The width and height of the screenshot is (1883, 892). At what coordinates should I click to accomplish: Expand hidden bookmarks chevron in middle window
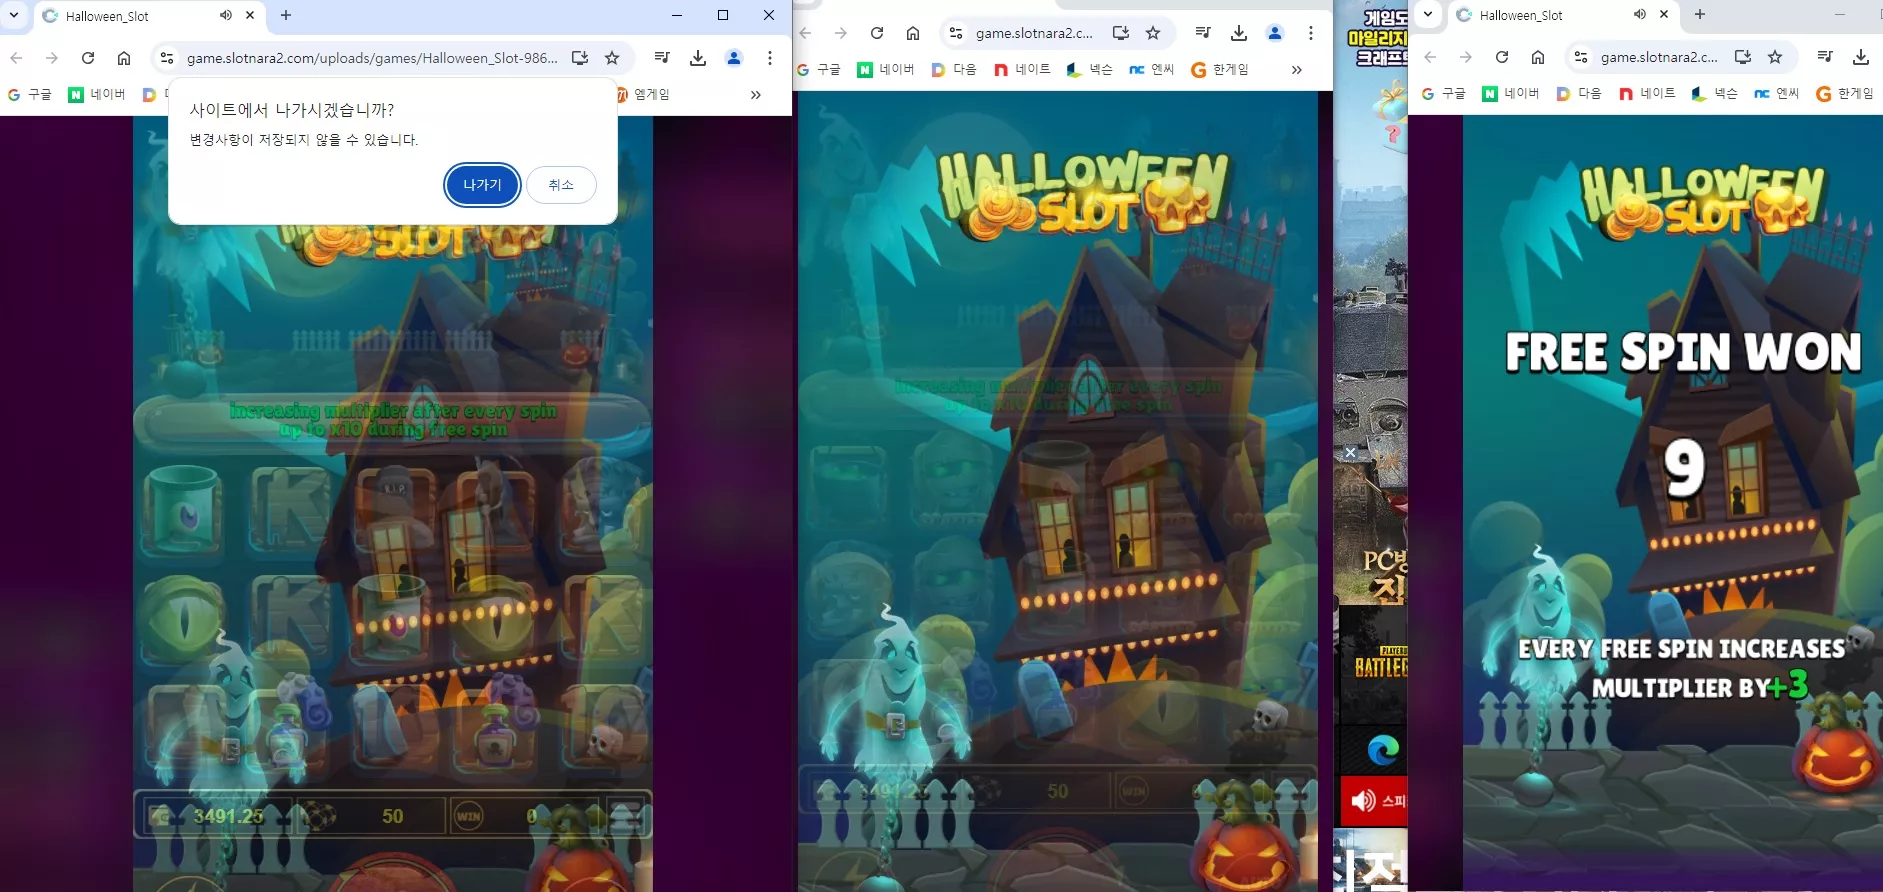coord(1297,70)
